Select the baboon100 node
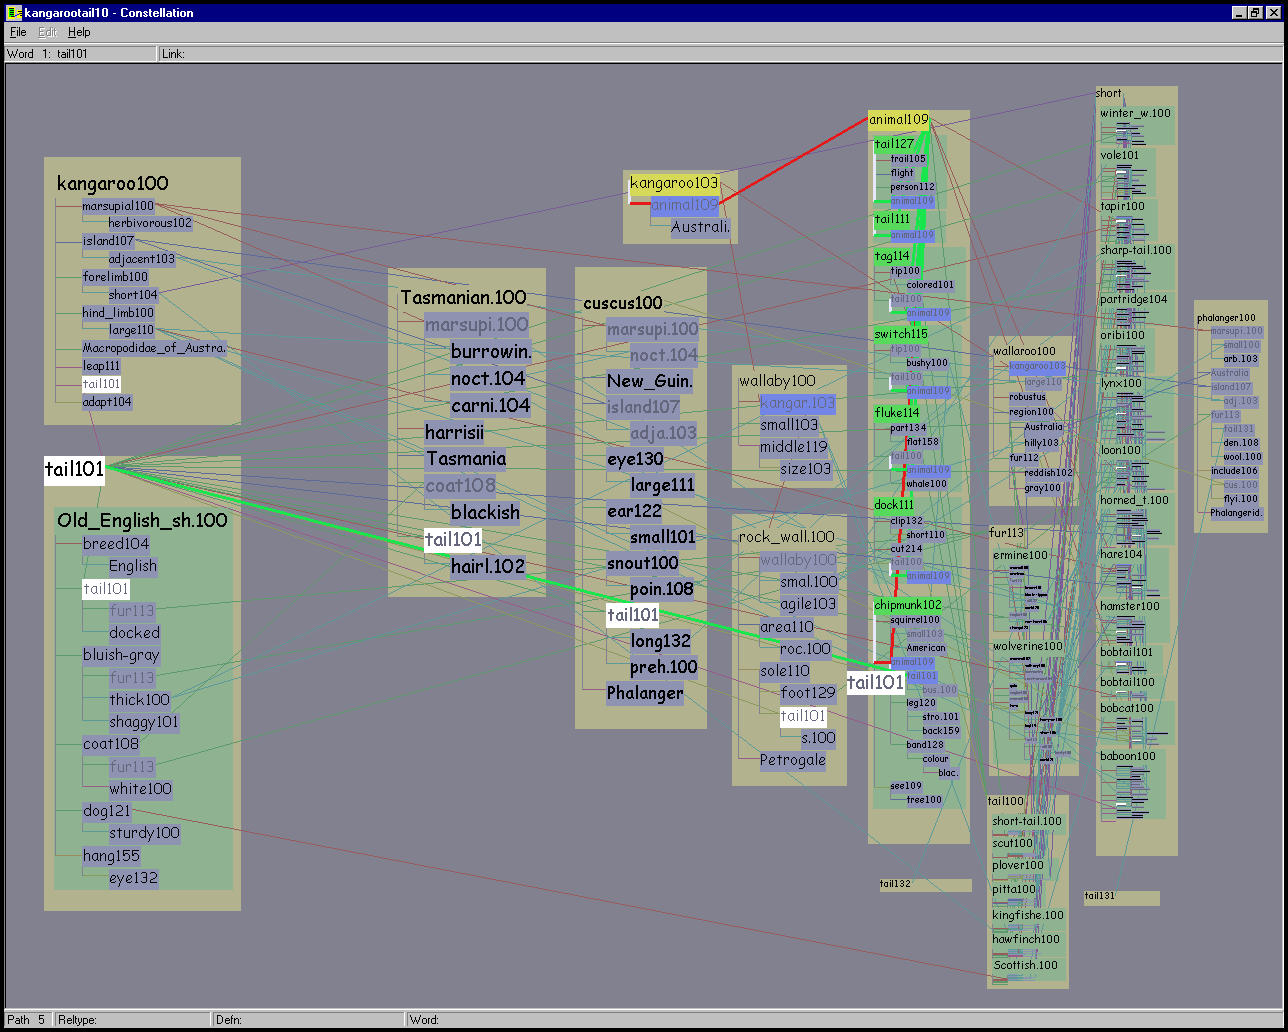Screen dimensions: 1288x1032 1127,756
